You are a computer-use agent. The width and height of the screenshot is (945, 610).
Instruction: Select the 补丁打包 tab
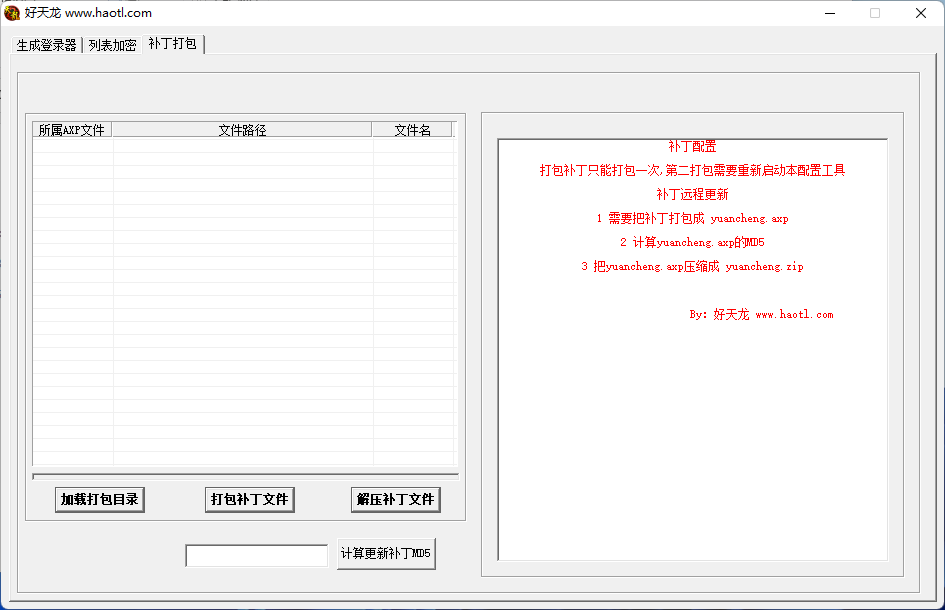coord(173,44)
